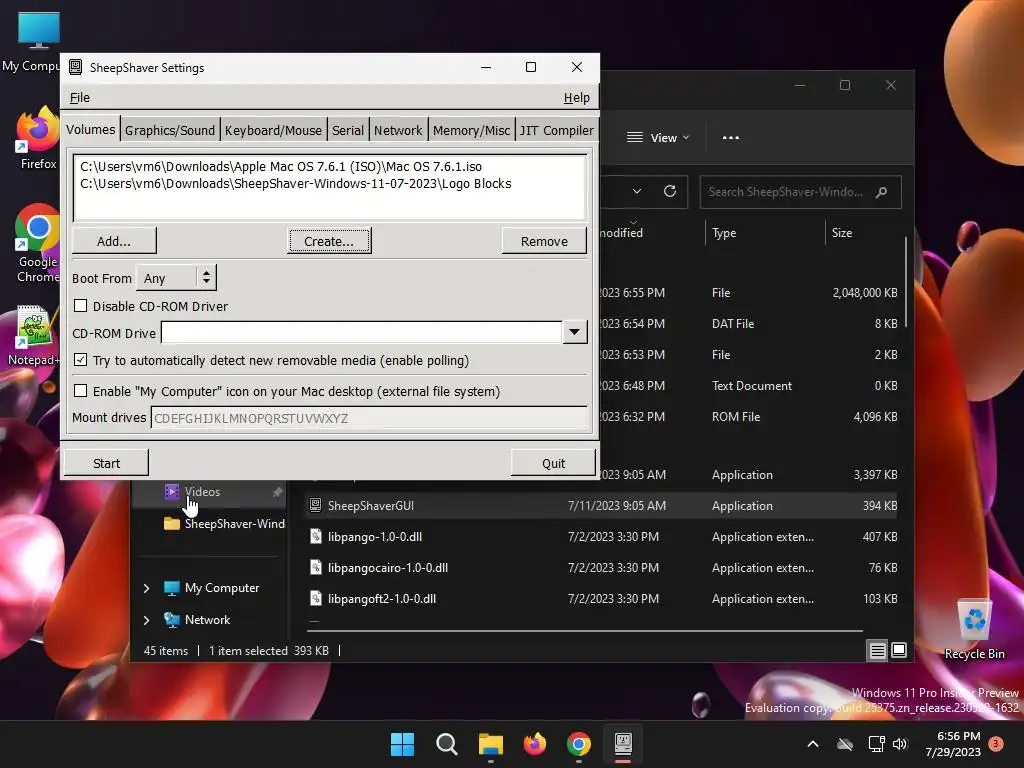Click the Remove volume button
Image resolution: width=1024 pixels, height=768 pixels.
[x=544, y=241]
